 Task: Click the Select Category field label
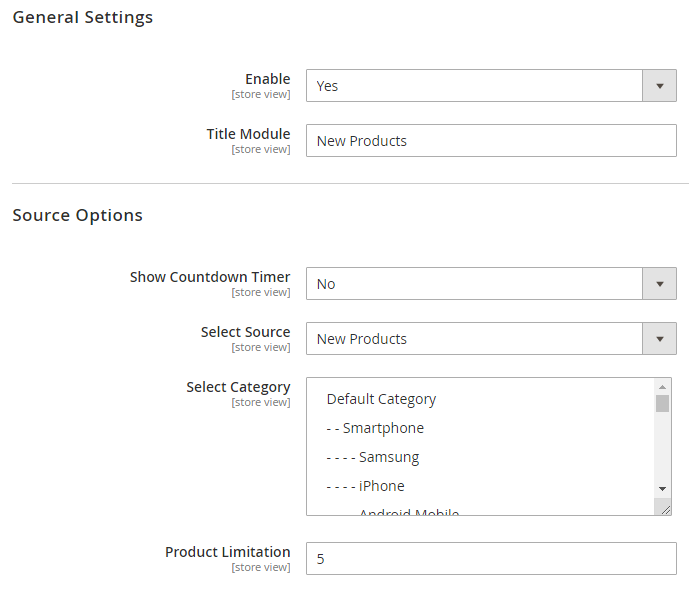[238, 387]
